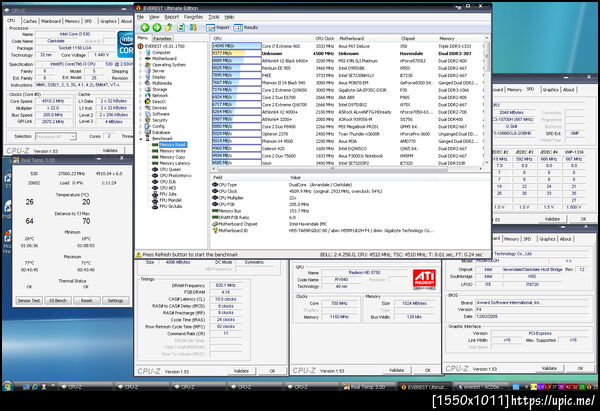This screenshot has height=411, width=600.
Task: Click the FPU SinJulia benchmark icon
Action: pyautogui.click(x=155, y=206)
